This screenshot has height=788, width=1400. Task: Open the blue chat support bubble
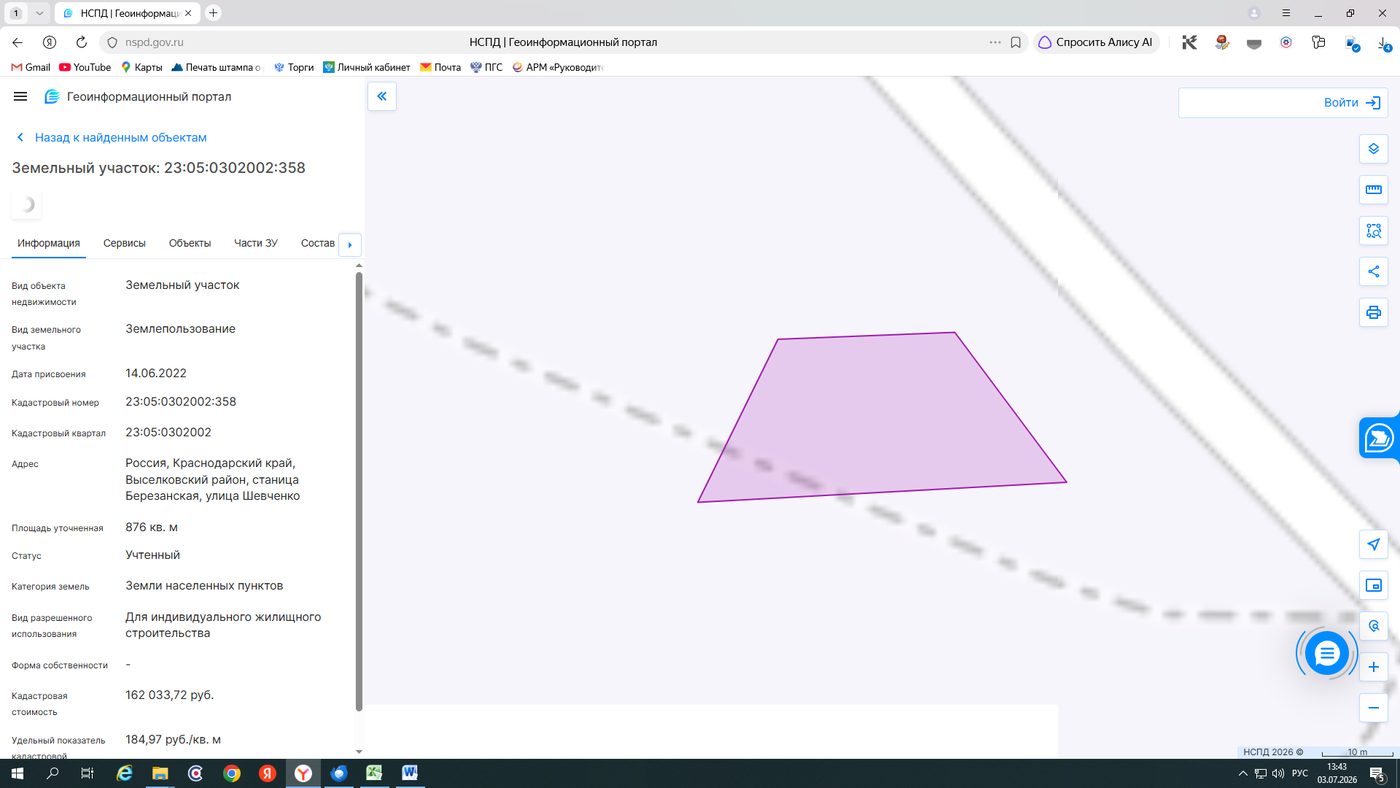click(x=1327, y=654)
